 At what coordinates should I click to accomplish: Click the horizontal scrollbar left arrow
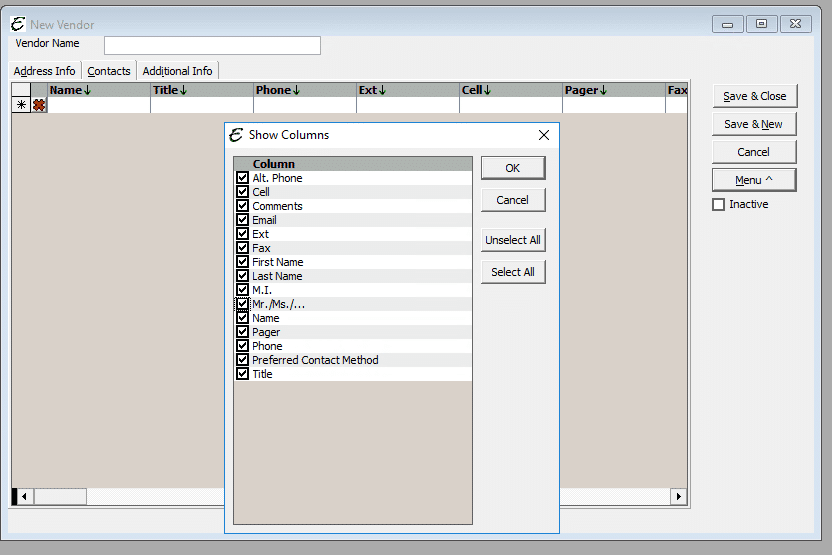point(24,497)
